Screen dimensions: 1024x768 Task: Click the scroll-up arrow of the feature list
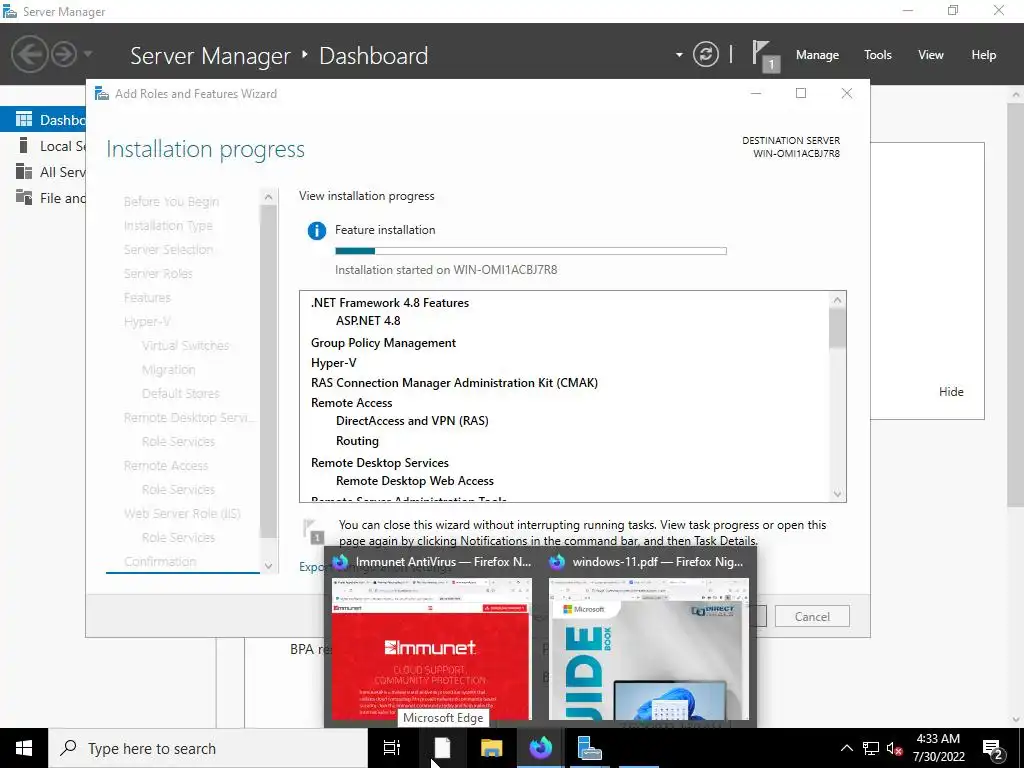pos(837,300)
